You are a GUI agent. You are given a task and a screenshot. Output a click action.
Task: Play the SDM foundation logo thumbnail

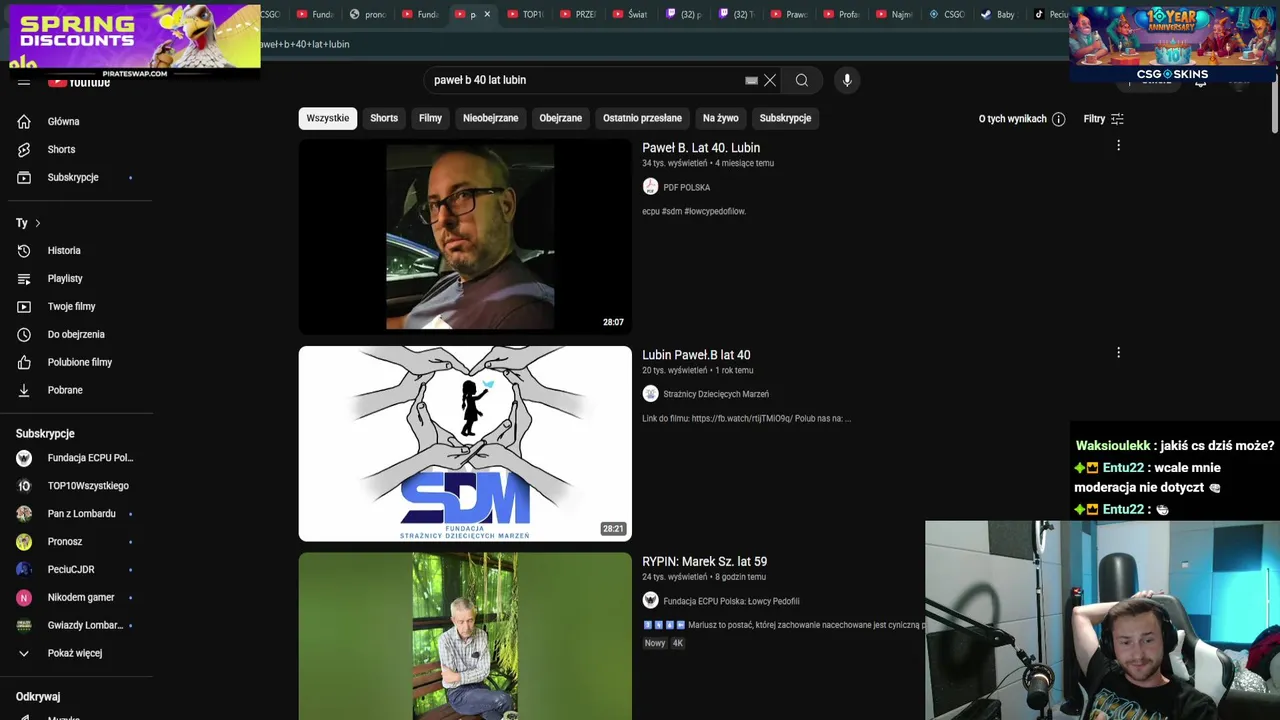465,443
